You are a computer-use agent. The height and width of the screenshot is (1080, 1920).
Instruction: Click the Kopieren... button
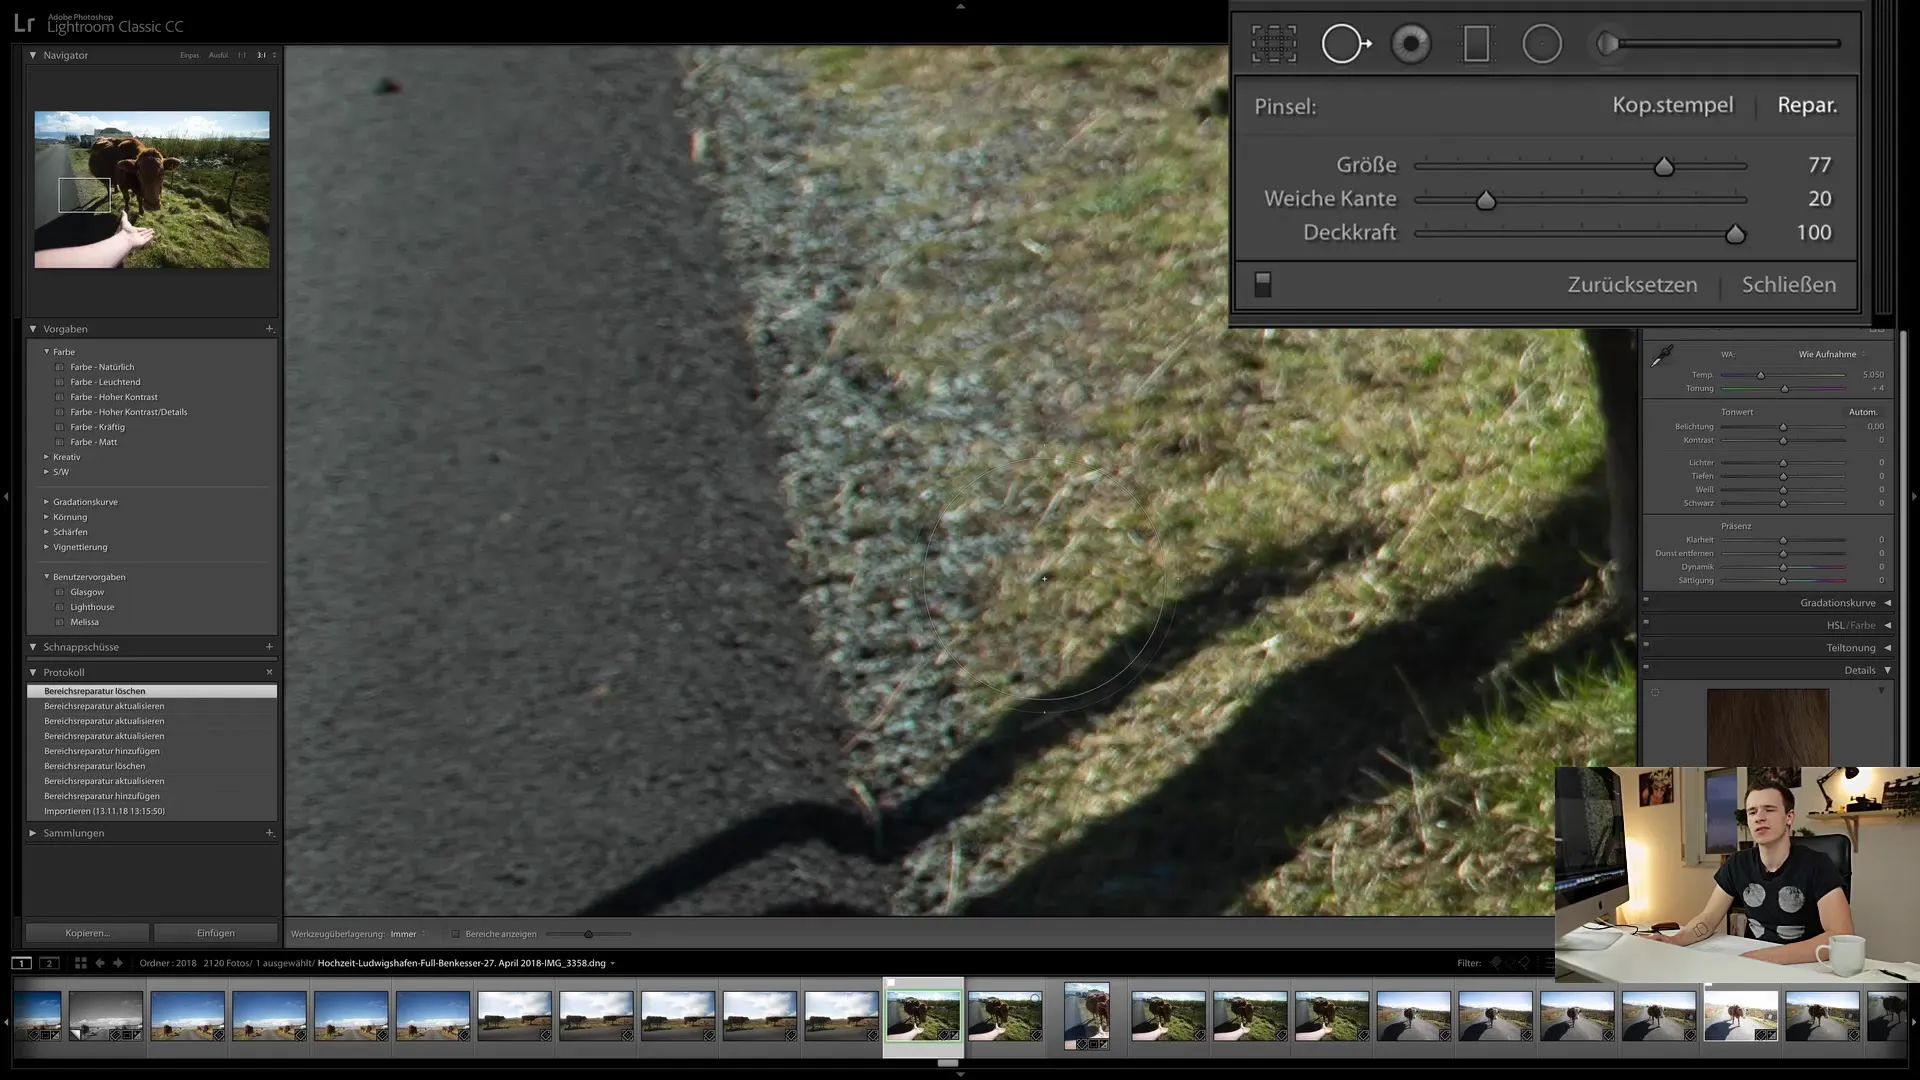(x=87, y=933)
